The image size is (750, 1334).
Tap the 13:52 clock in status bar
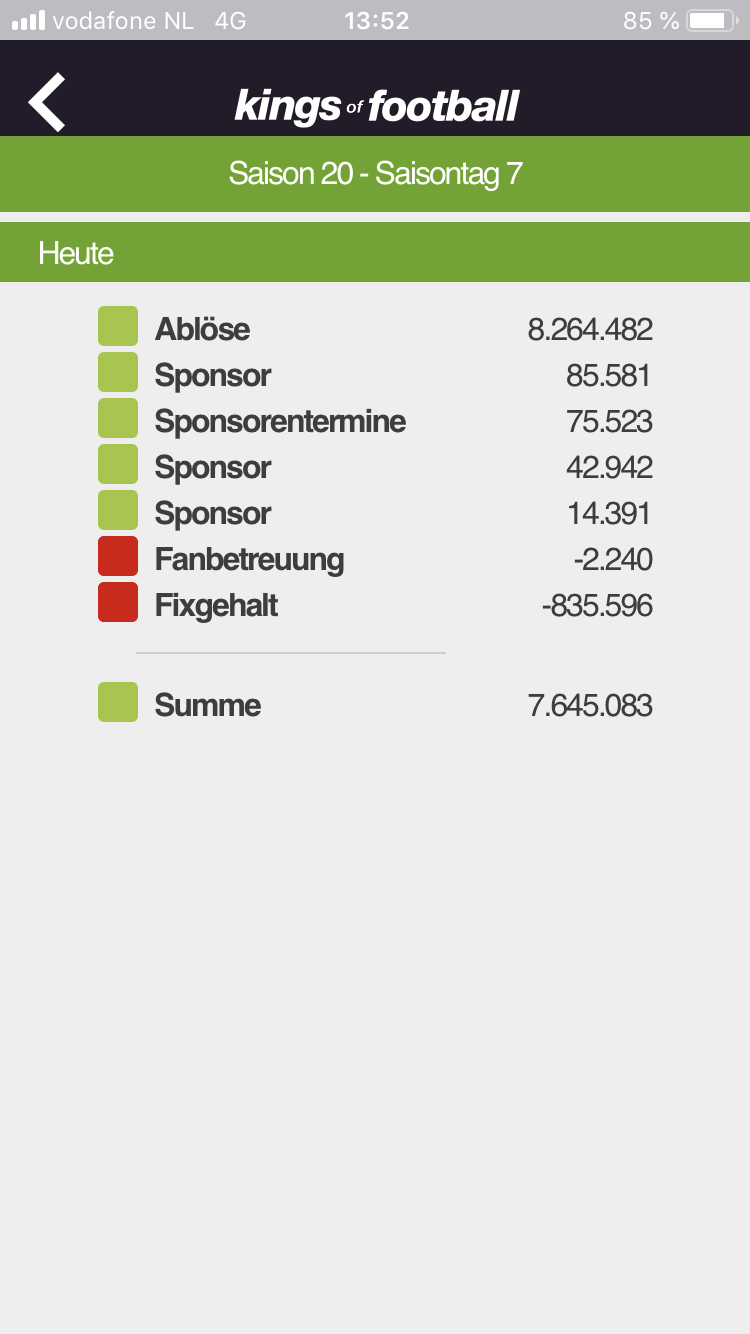pos(376,21)
